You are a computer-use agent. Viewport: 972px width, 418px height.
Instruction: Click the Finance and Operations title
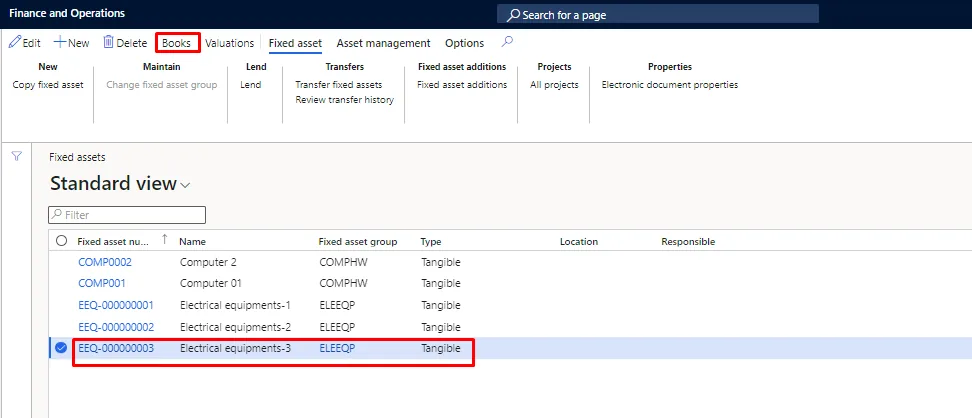[67, 13]
